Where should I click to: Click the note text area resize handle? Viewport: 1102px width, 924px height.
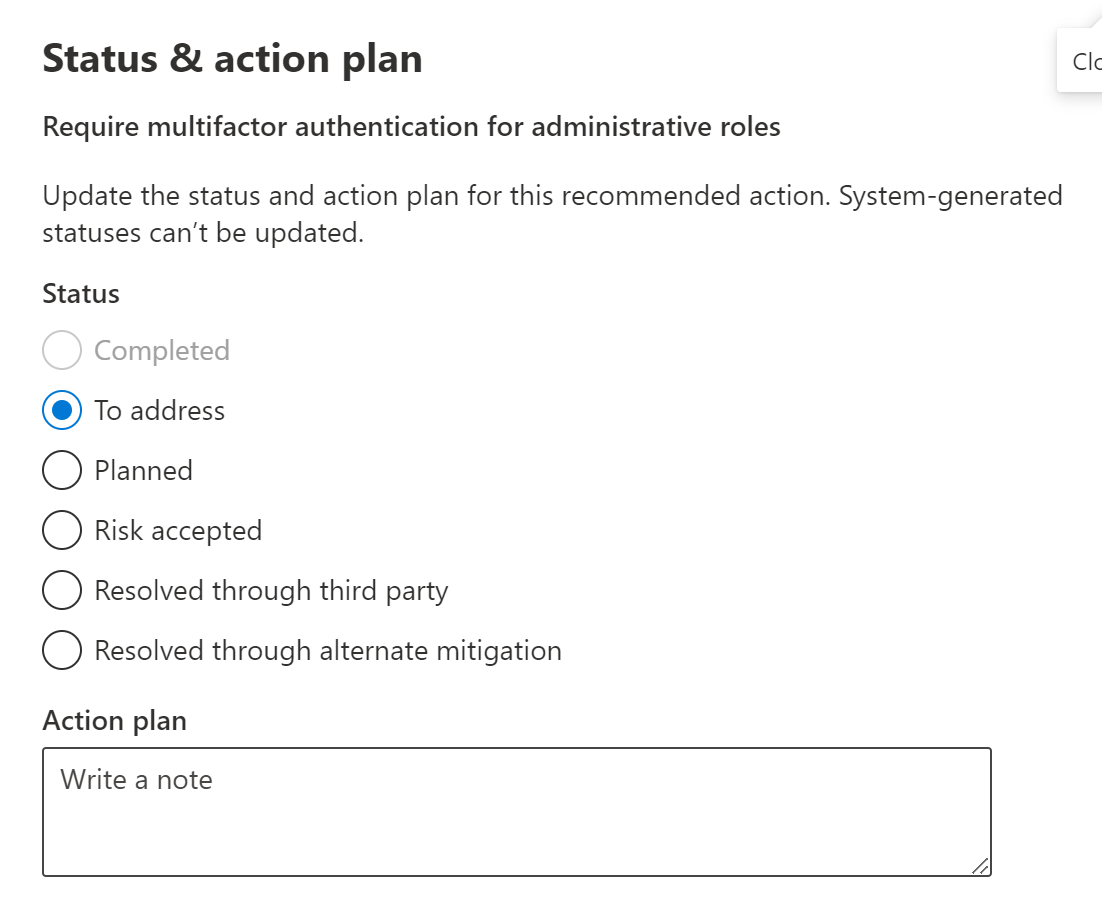click(981, 866)
